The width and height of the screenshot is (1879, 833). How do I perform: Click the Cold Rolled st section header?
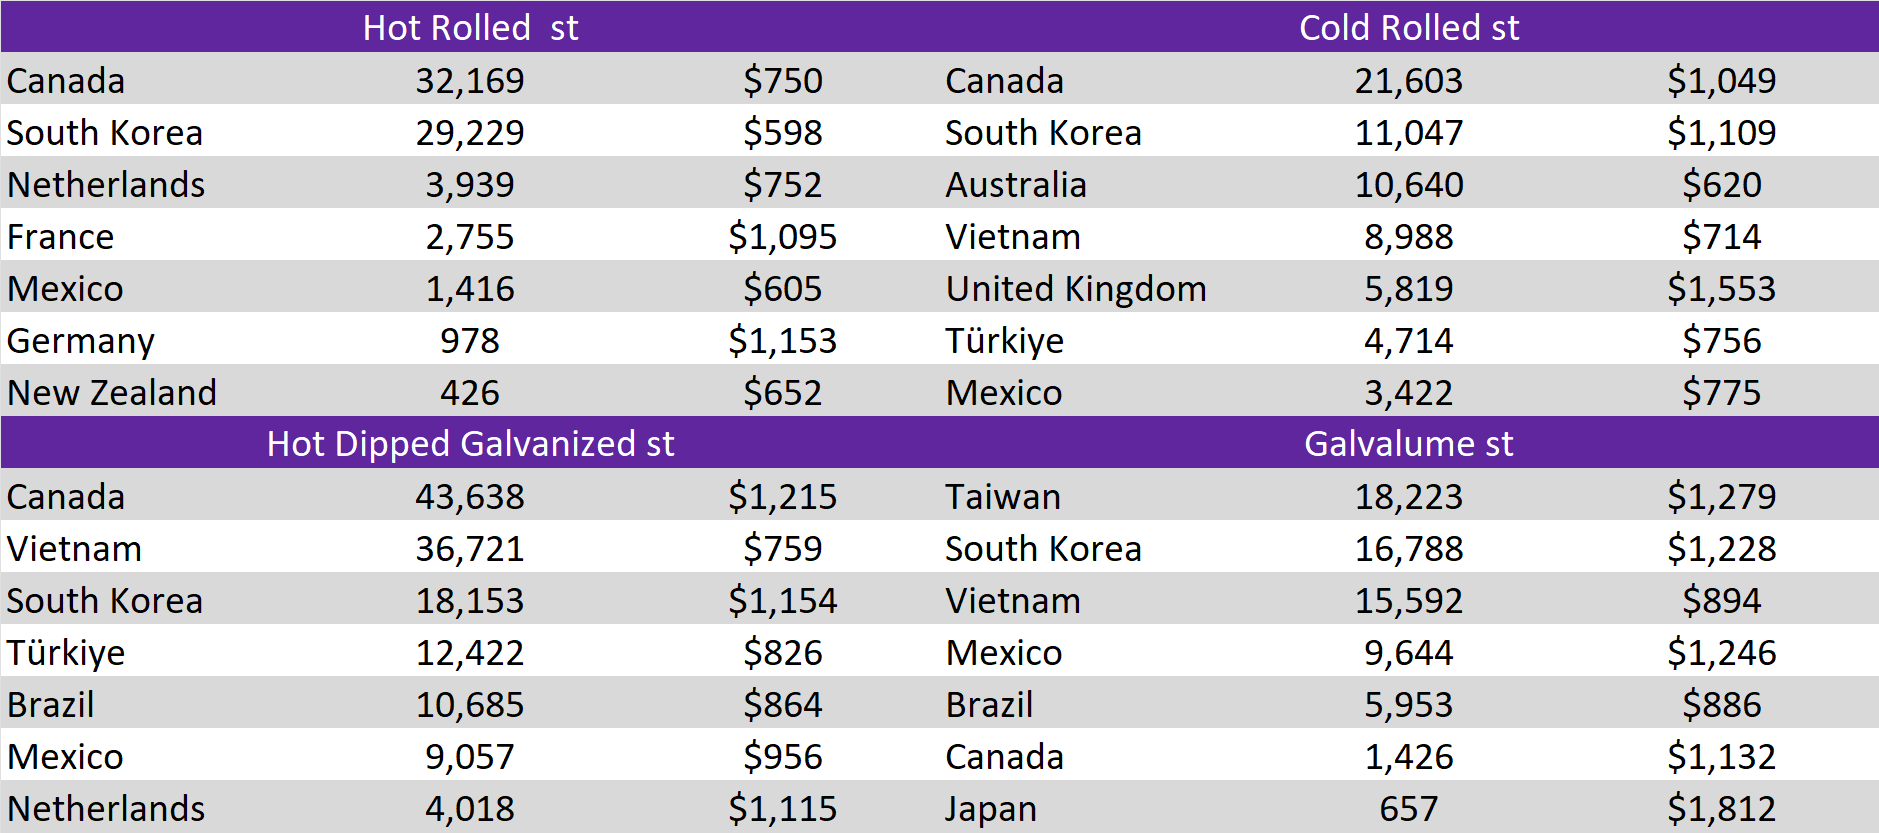(x=1408, y=27)
